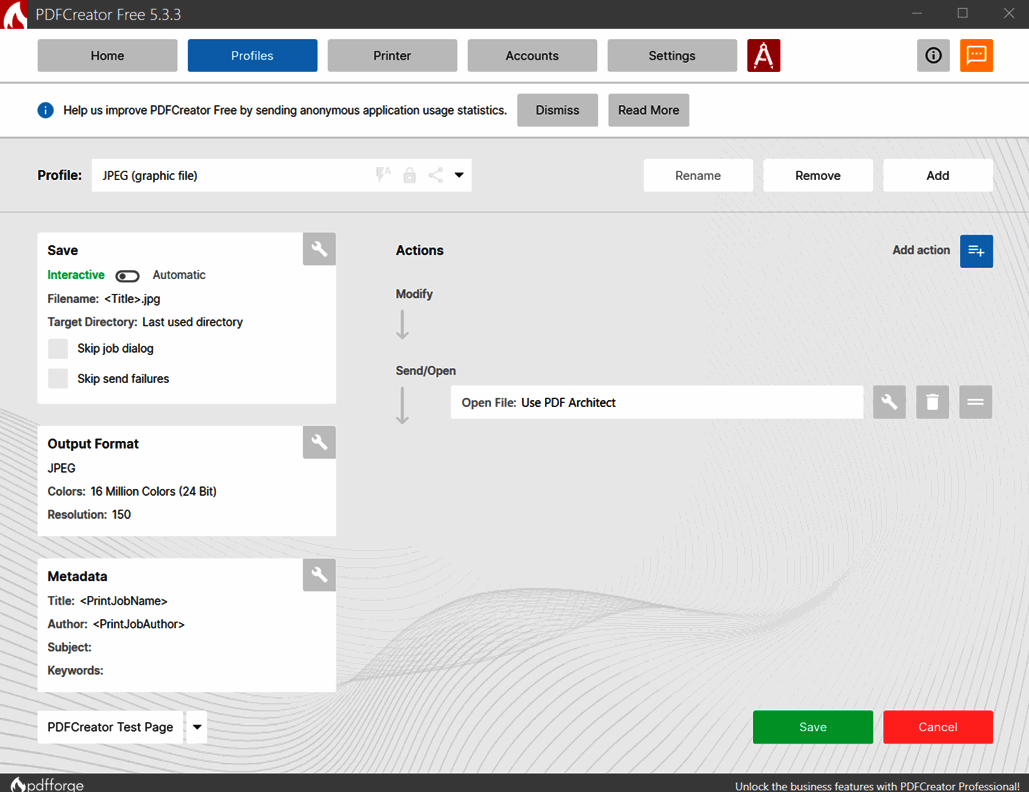
Task: Click the Target Directory: Last used directory text
Action: [145, 322]
